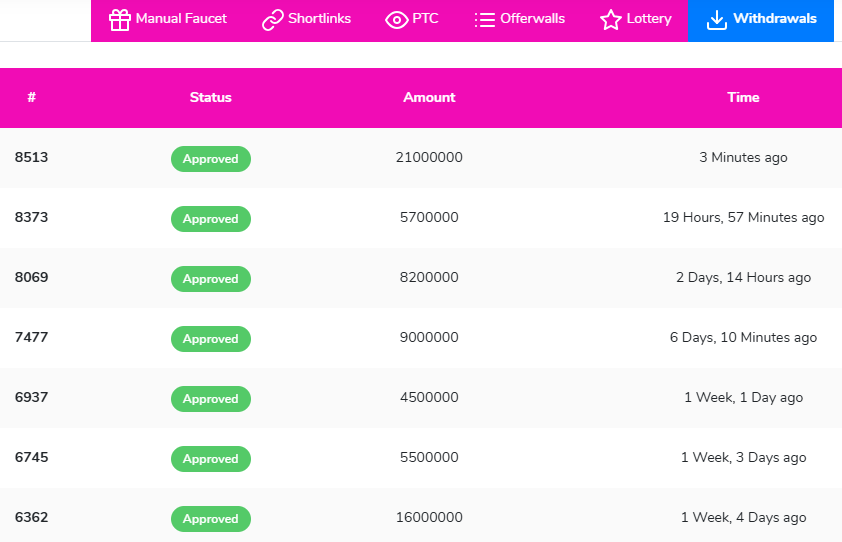
Task: Select withdrawal ID 6745
Action: point(31,458)
